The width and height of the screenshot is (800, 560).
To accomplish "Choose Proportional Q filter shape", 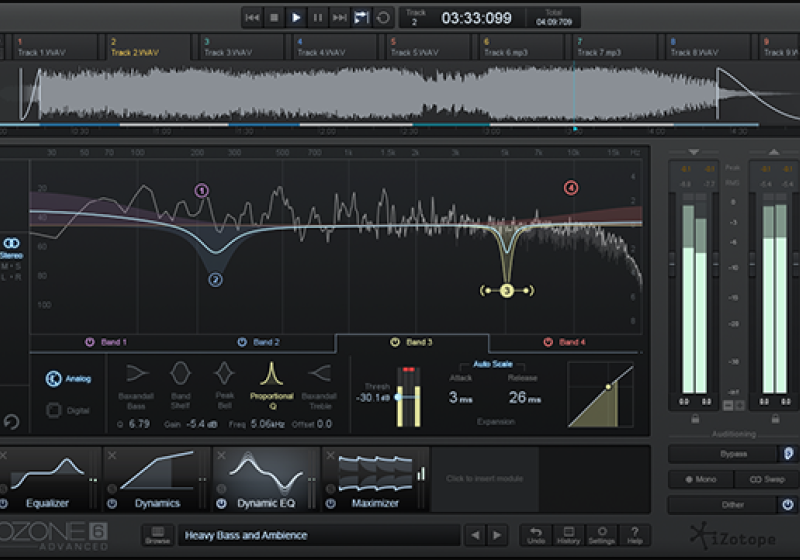I will [271, 386].
